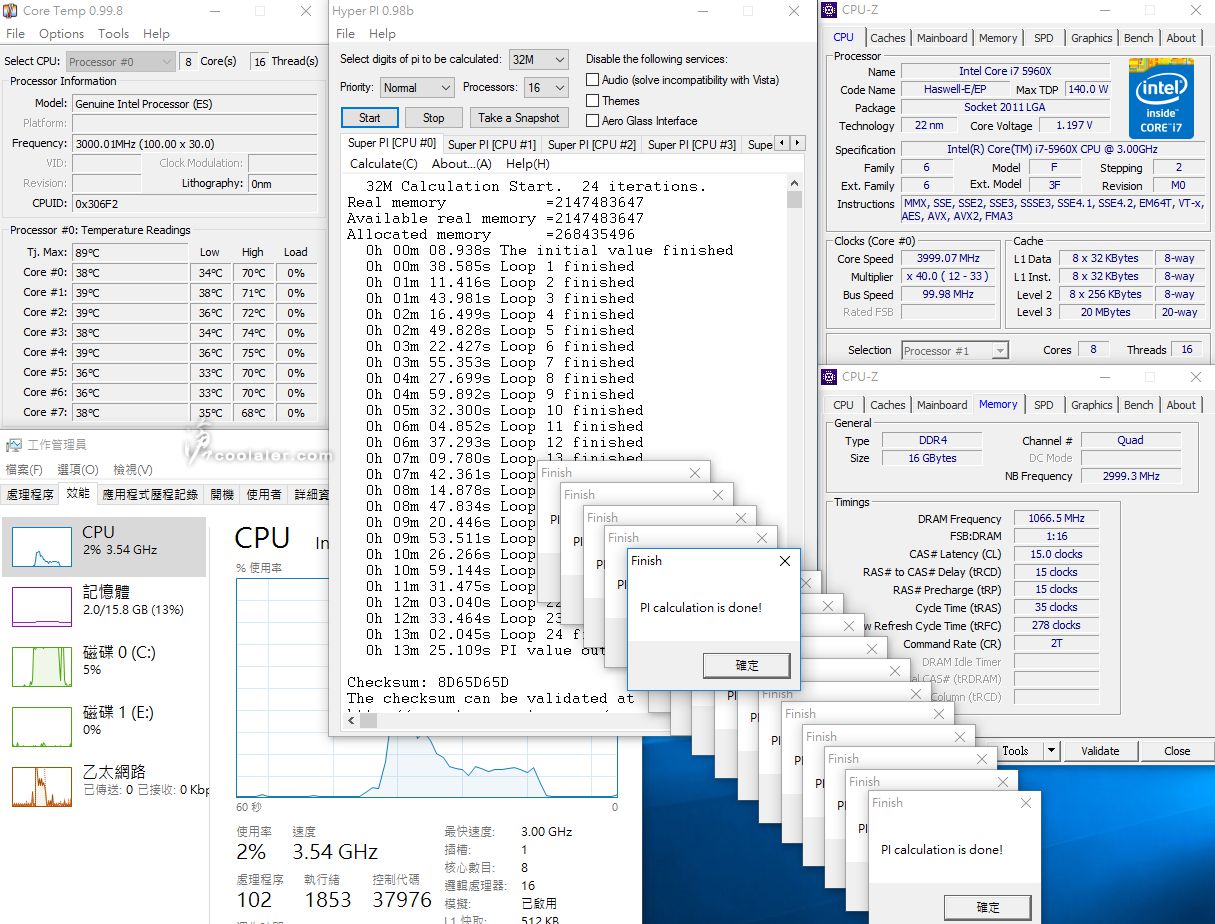Open the File menu in Hyper PI
The height and width of the screenshot is (924, 1215).
tap(345, 33)
